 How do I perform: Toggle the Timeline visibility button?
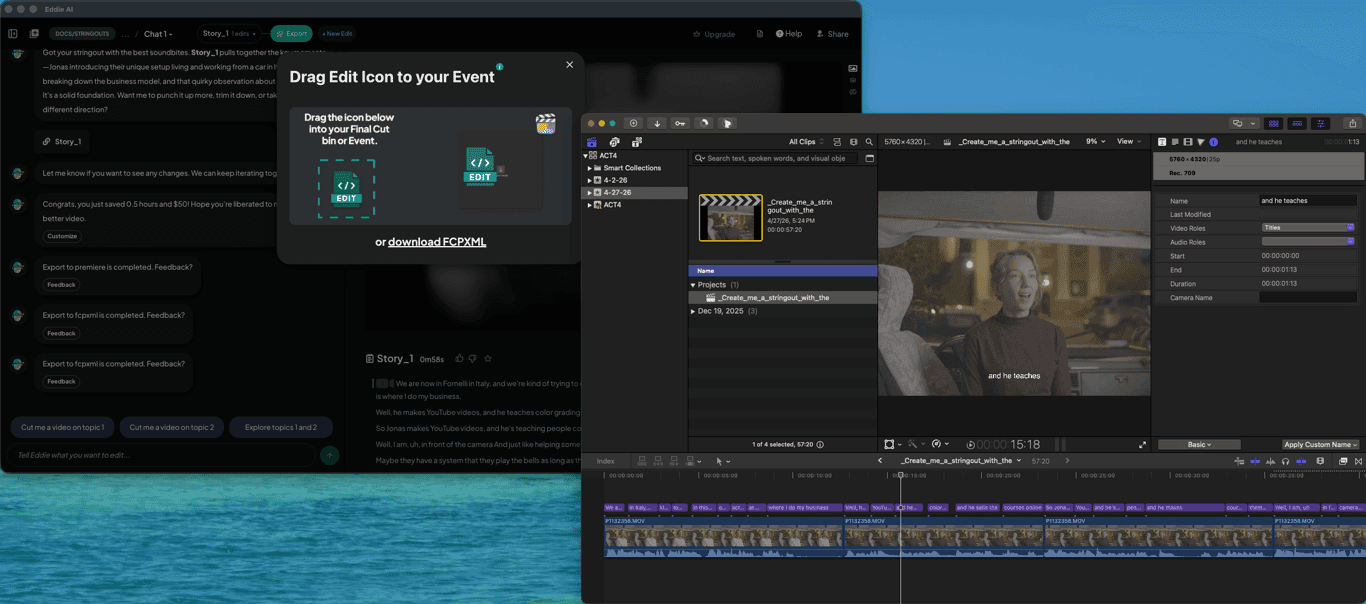1297,123
